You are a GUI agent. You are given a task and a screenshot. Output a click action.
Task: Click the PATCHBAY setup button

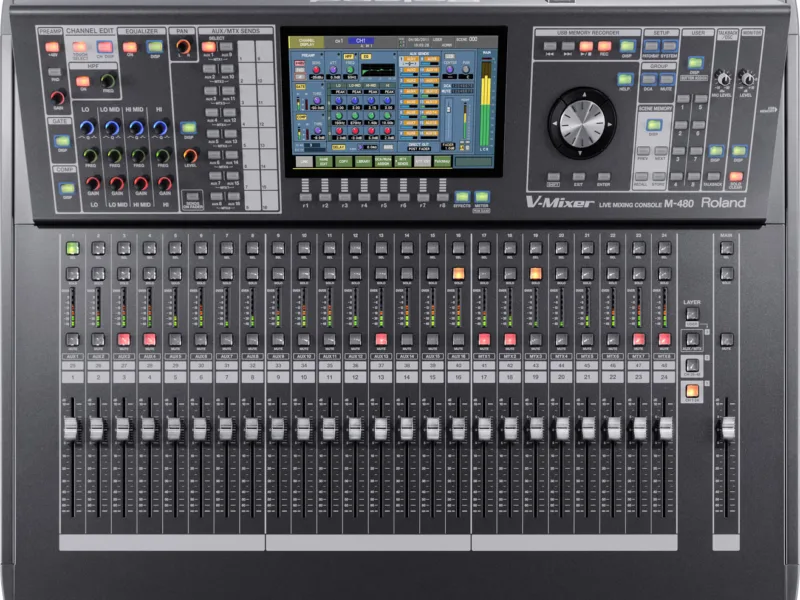click(x=651, y=47)
